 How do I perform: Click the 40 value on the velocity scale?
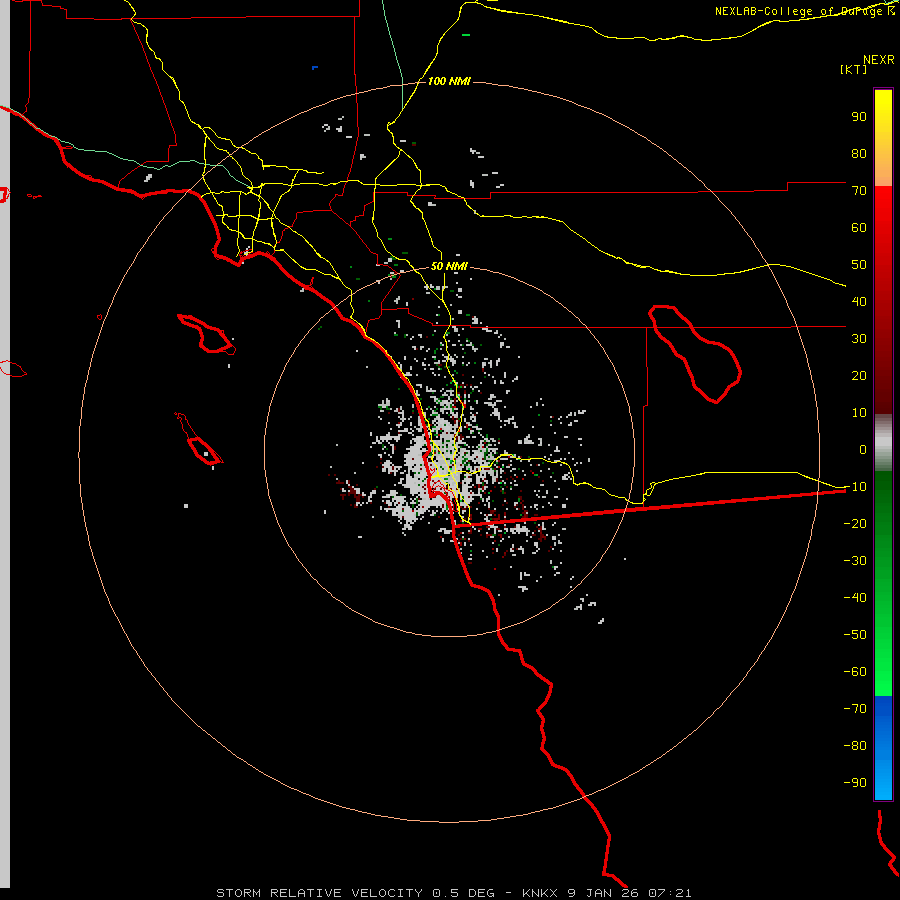point(859,302)
